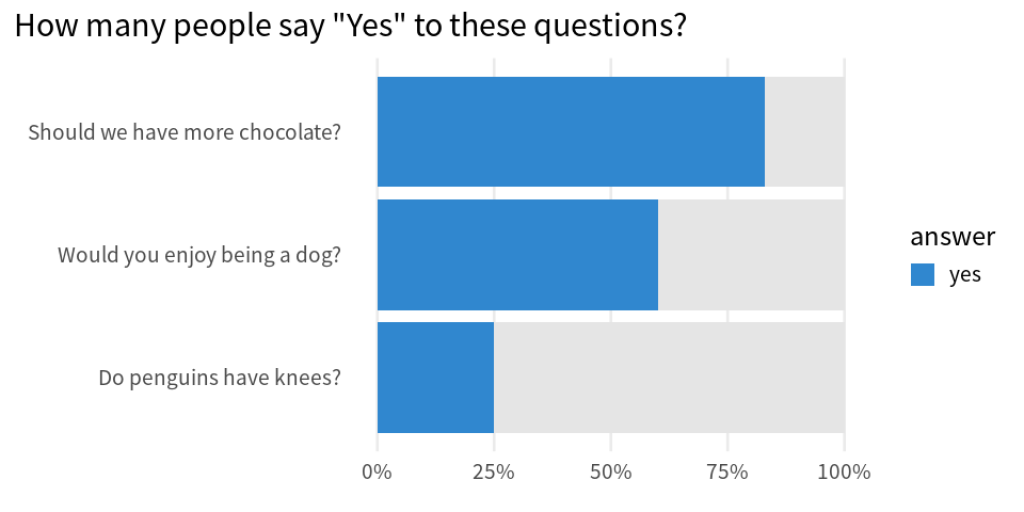Click the 'answer' legend title
The image size is (1024, 512).
(x=952, y=236)
